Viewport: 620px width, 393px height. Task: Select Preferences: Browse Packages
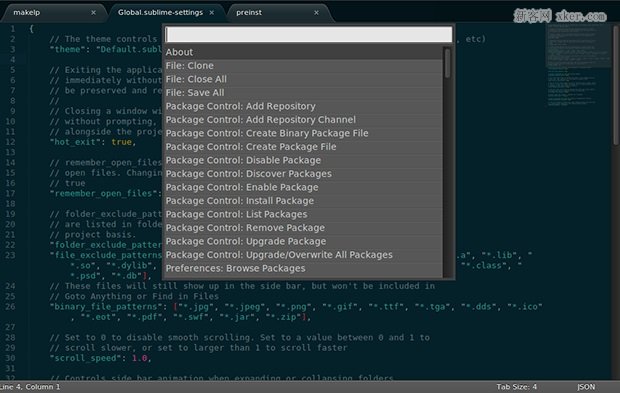tap(303, 268)
